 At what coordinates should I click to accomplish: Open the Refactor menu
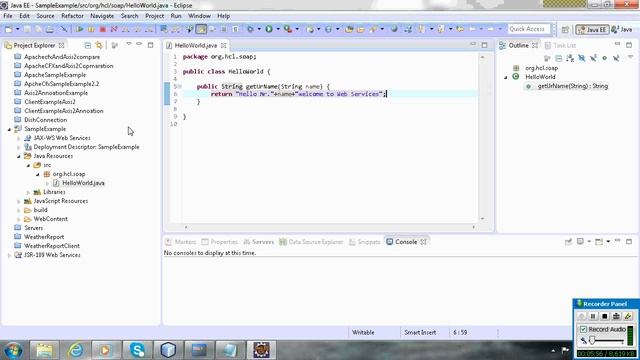coord(72,16)
